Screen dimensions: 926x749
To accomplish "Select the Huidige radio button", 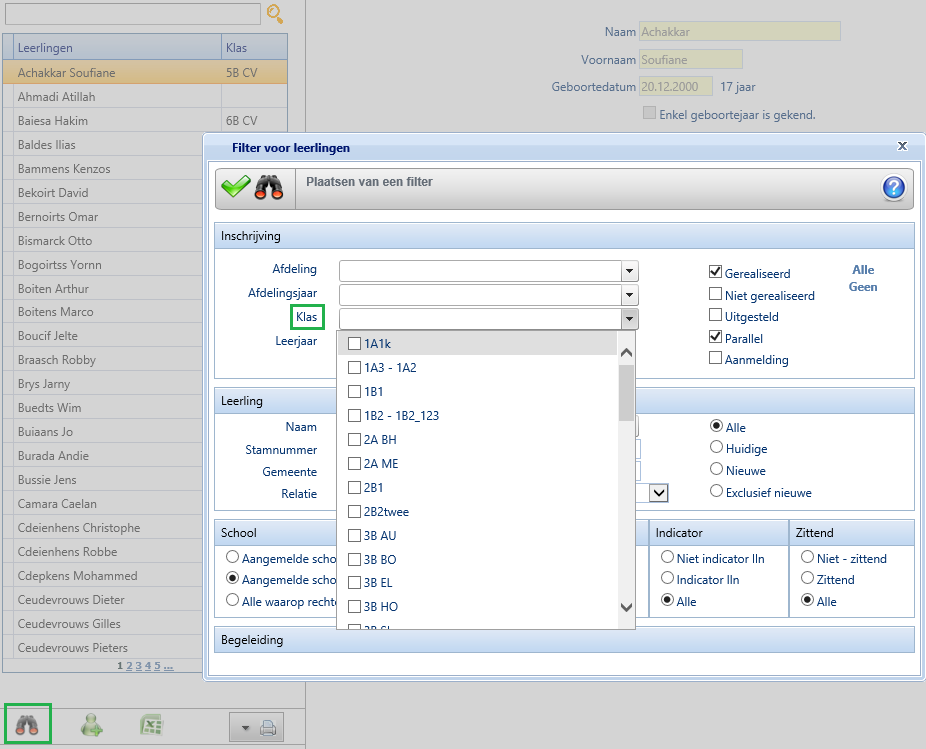I will click(x=716, y=448).
